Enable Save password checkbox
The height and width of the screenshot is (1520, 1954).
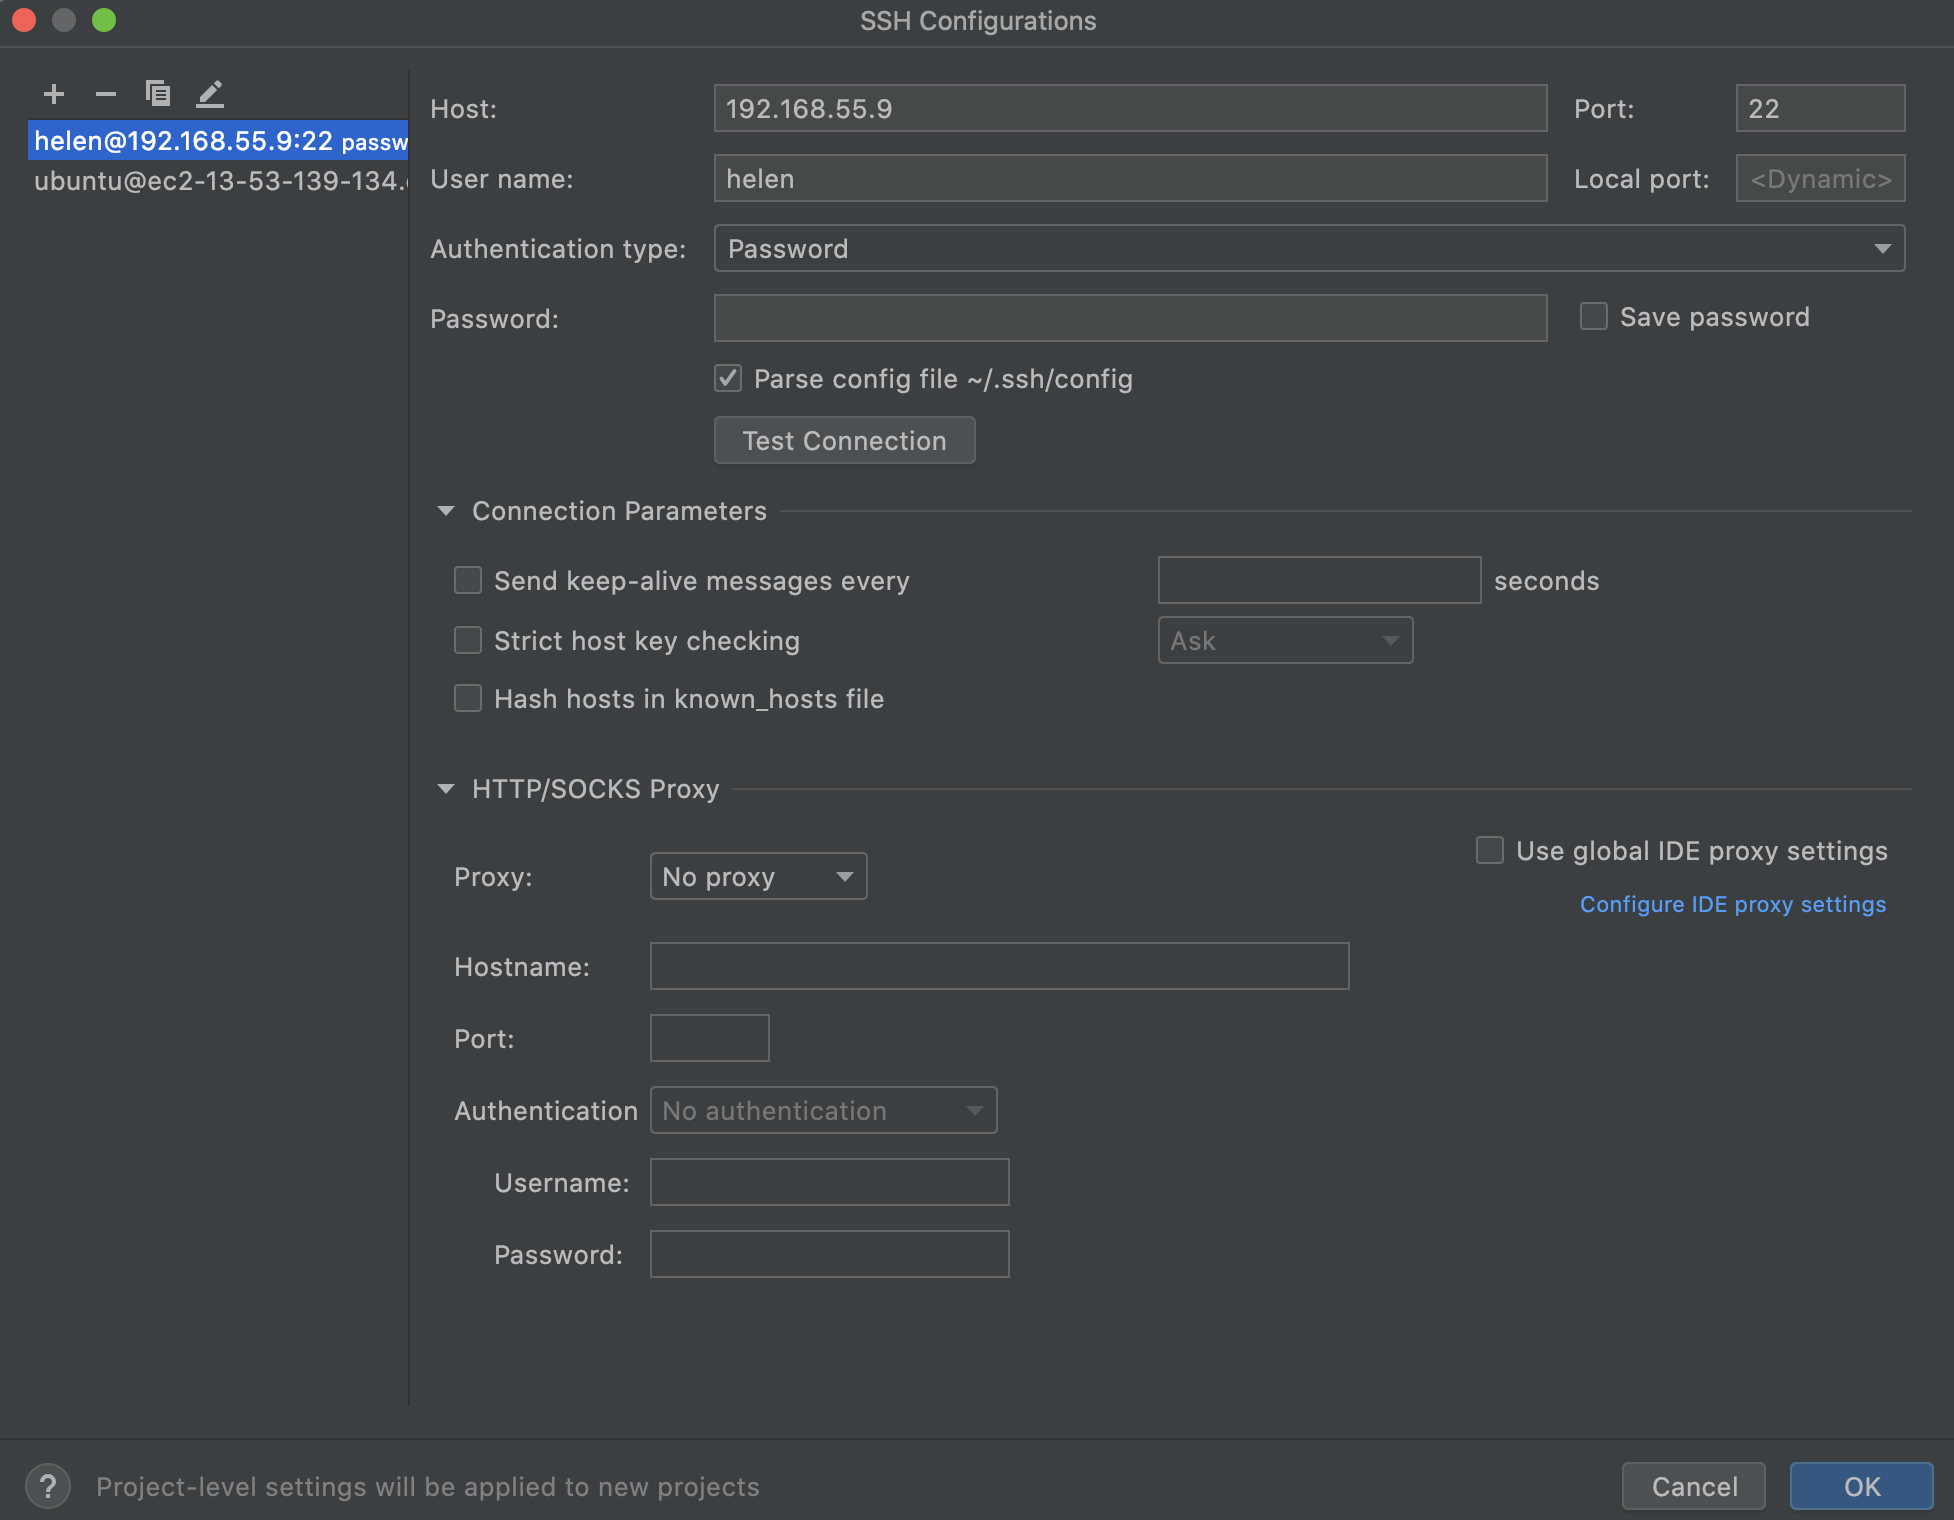click(1591, 317)
